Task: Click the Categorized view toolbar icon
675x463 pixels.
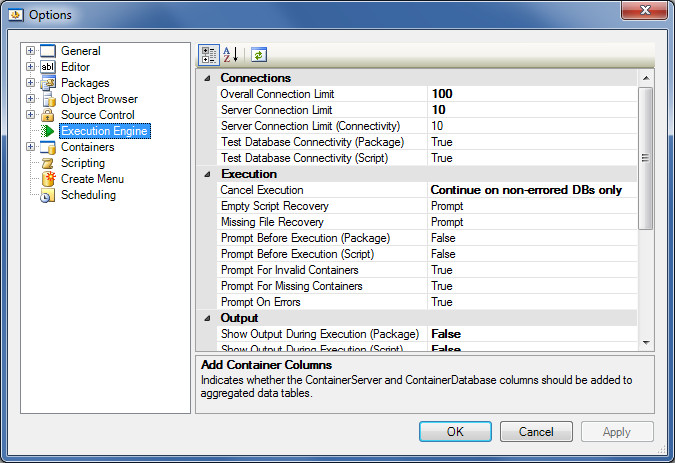Action: pos(209,54)
